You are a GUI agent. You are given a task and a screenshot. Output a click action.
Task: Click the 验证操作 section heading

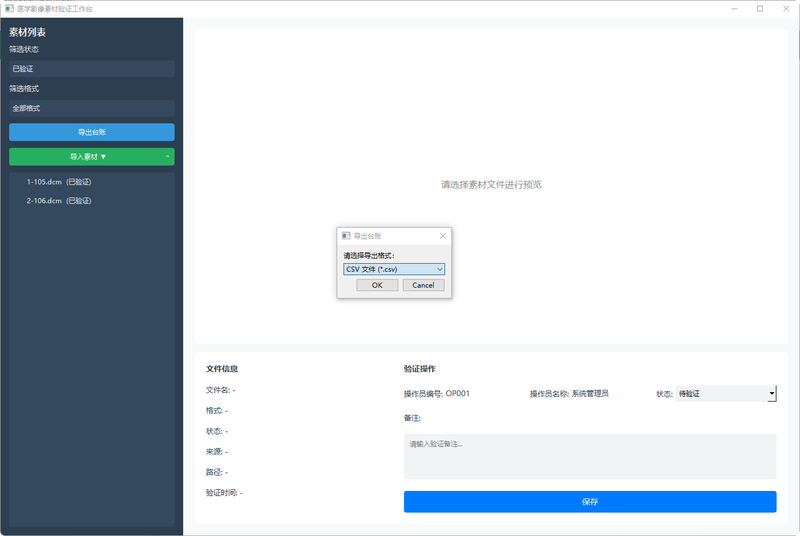coord(420,369)
